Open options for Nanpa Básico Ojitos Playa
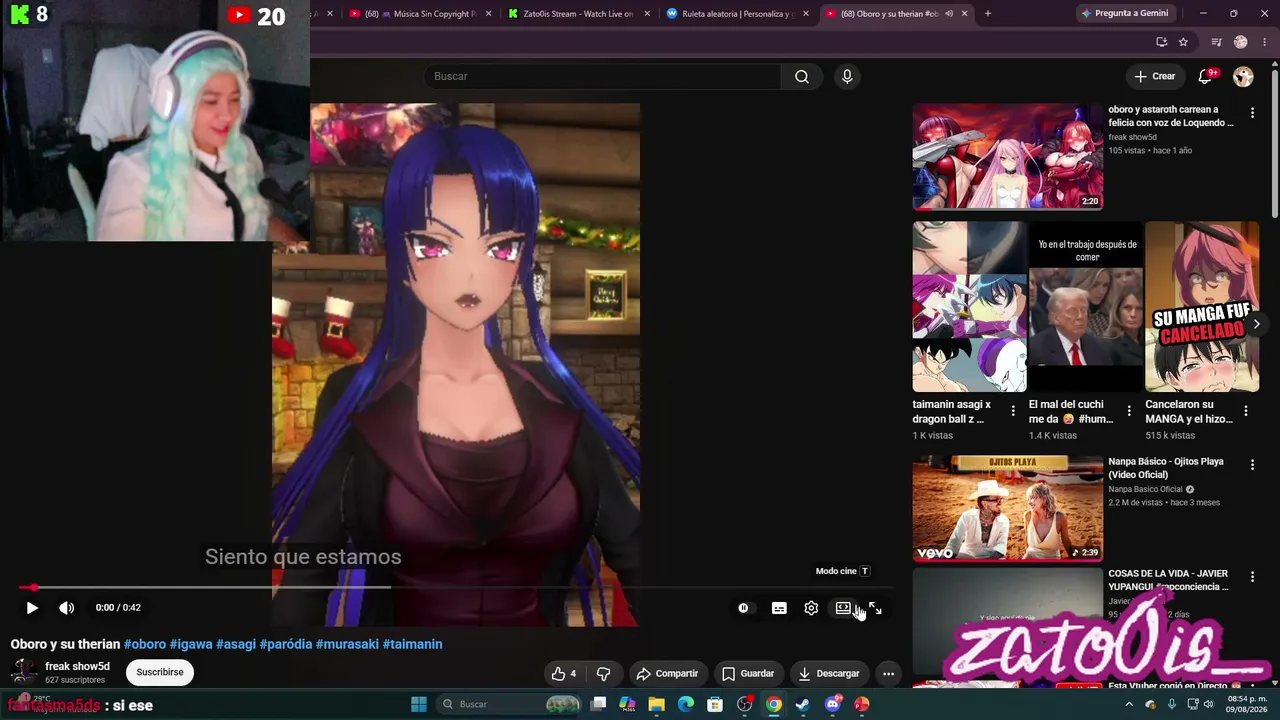This screenshot has width=1280, height=720. (x=1250, y=464)
